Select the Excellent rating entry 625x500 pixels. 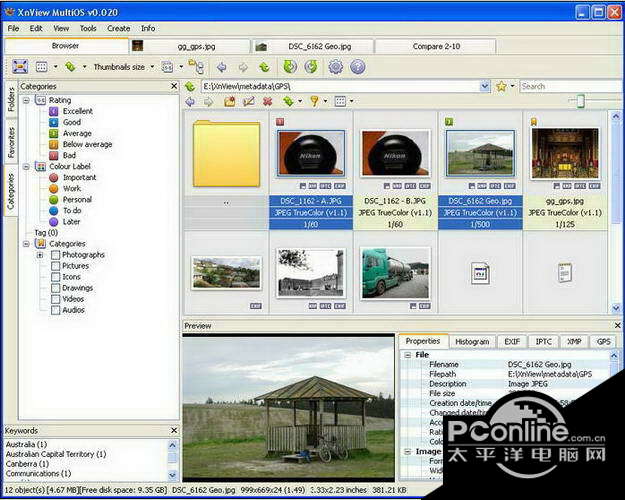coord(79,111)
